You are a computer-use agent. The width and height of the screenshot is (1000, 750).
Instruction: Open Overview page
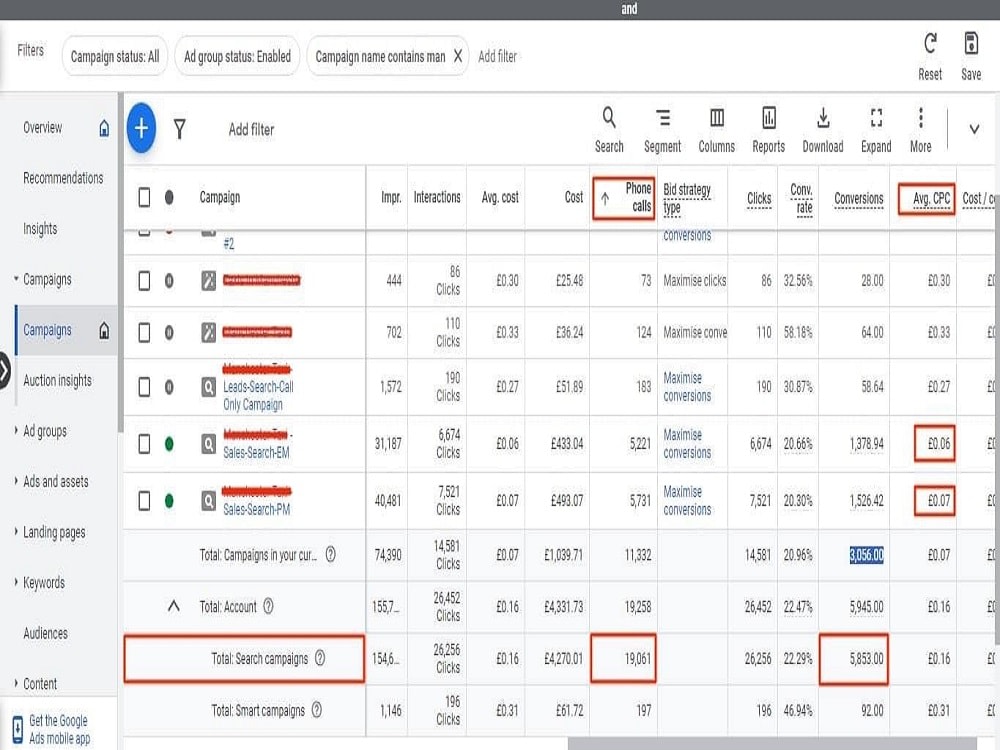[43, 128]
